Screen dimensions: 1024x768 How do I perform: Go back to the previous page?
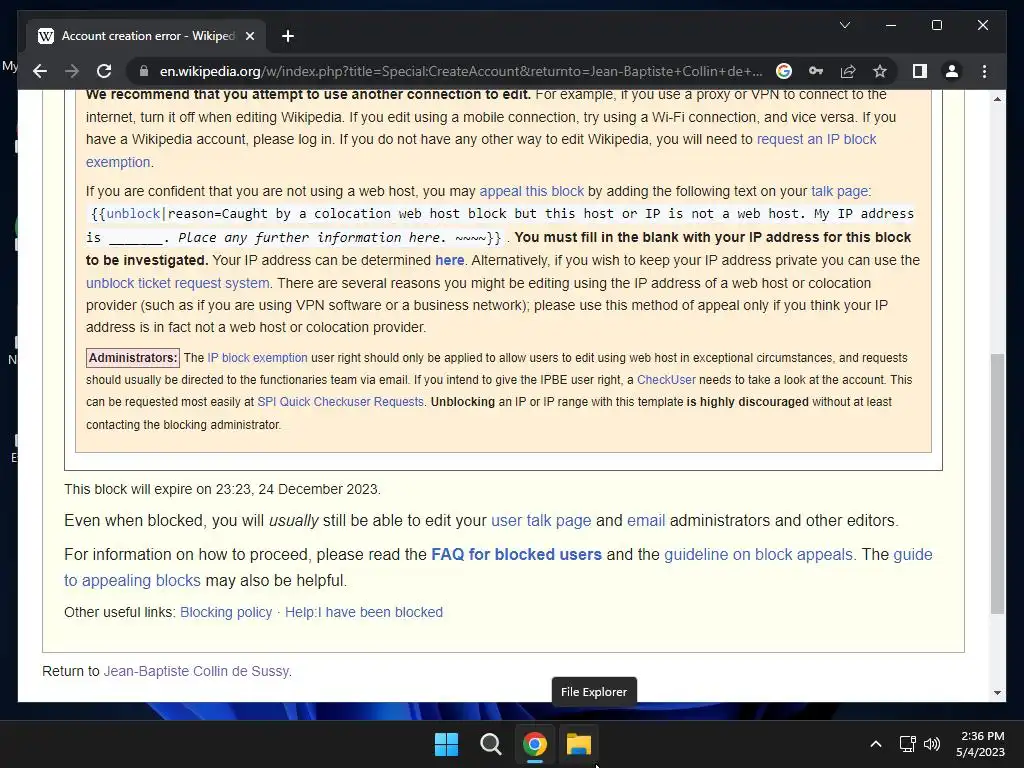pyautogui.click(x=40, y=71)
